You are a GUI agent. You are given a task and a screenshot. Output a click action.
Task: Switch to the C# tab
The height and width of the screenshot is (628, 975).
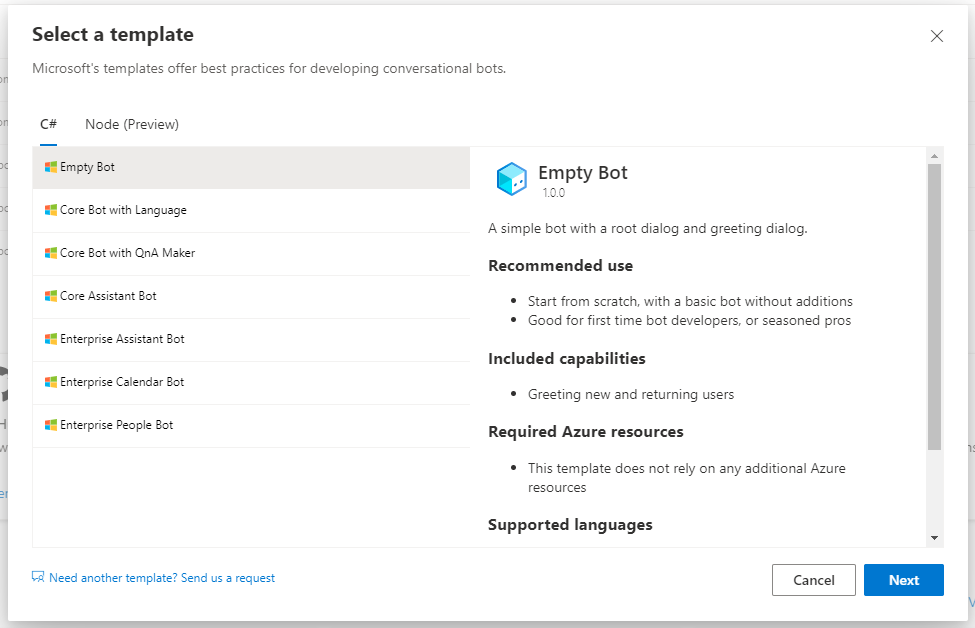[x=48, y=124]
